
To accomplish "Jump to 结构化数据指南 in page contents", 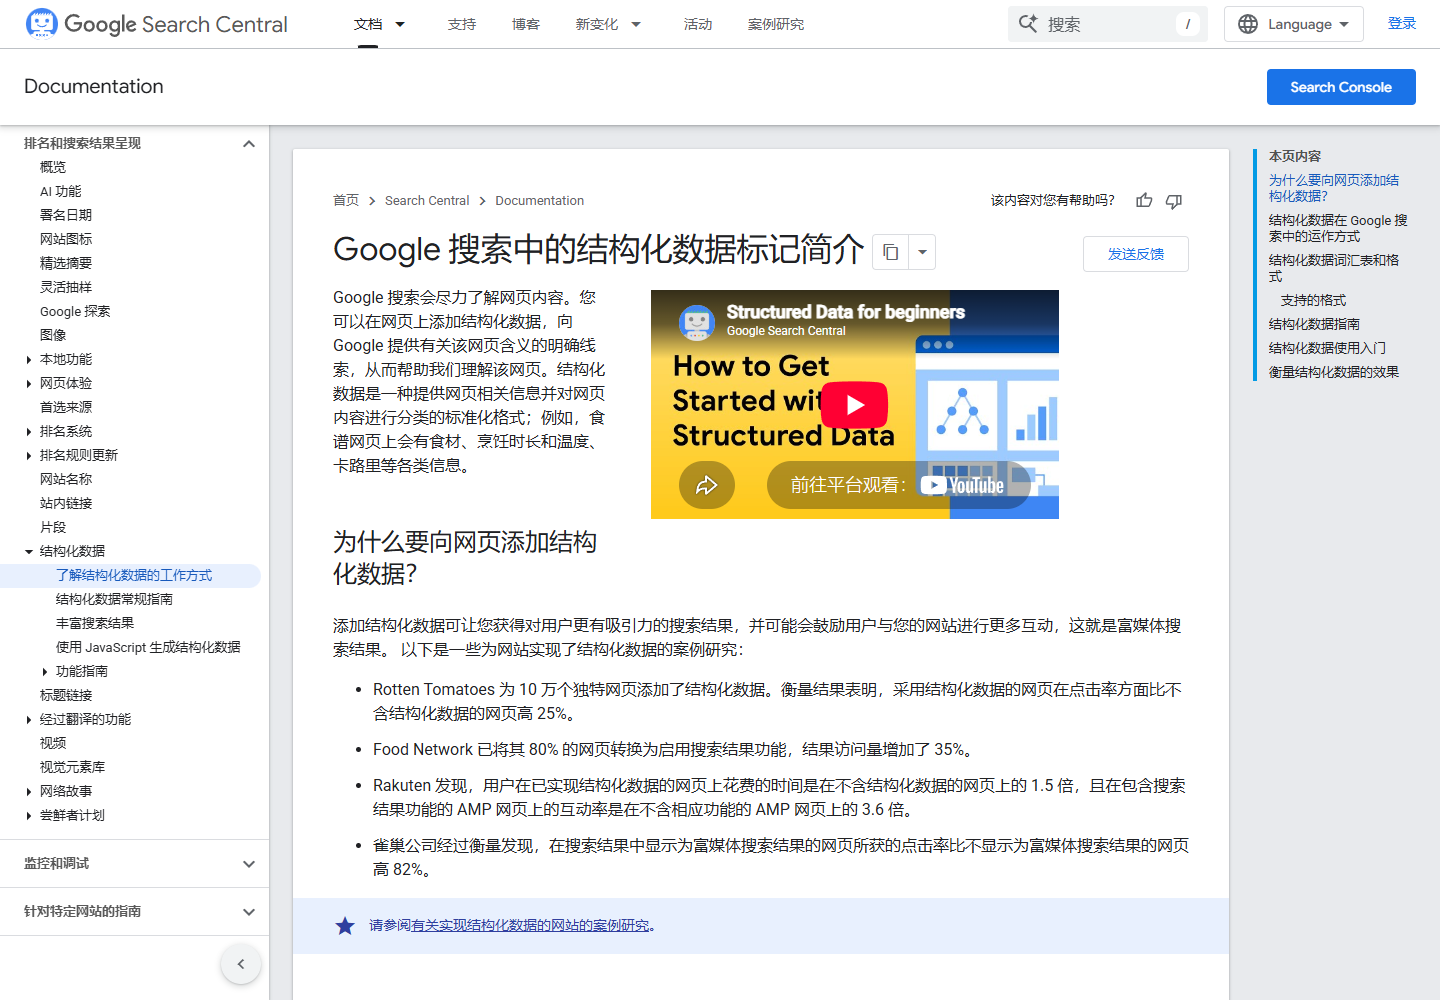I will coord(1314,324).
